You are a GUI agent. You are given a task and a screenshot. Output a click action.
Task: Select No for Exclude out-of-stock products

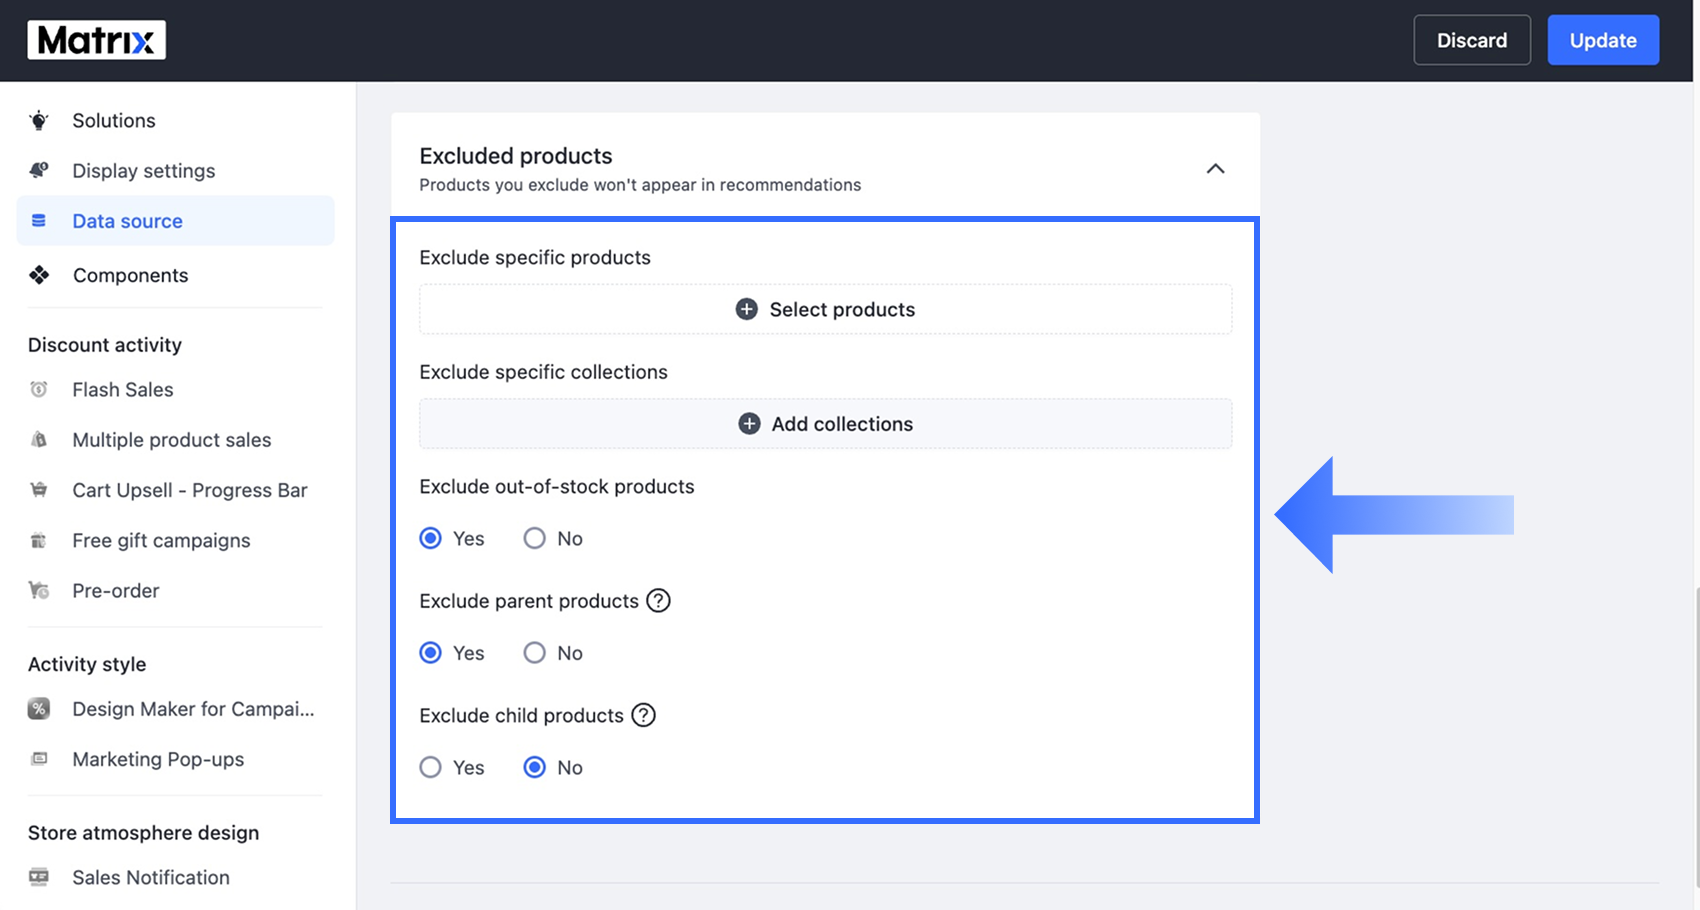pyautogui.click(x=535, y=538)
